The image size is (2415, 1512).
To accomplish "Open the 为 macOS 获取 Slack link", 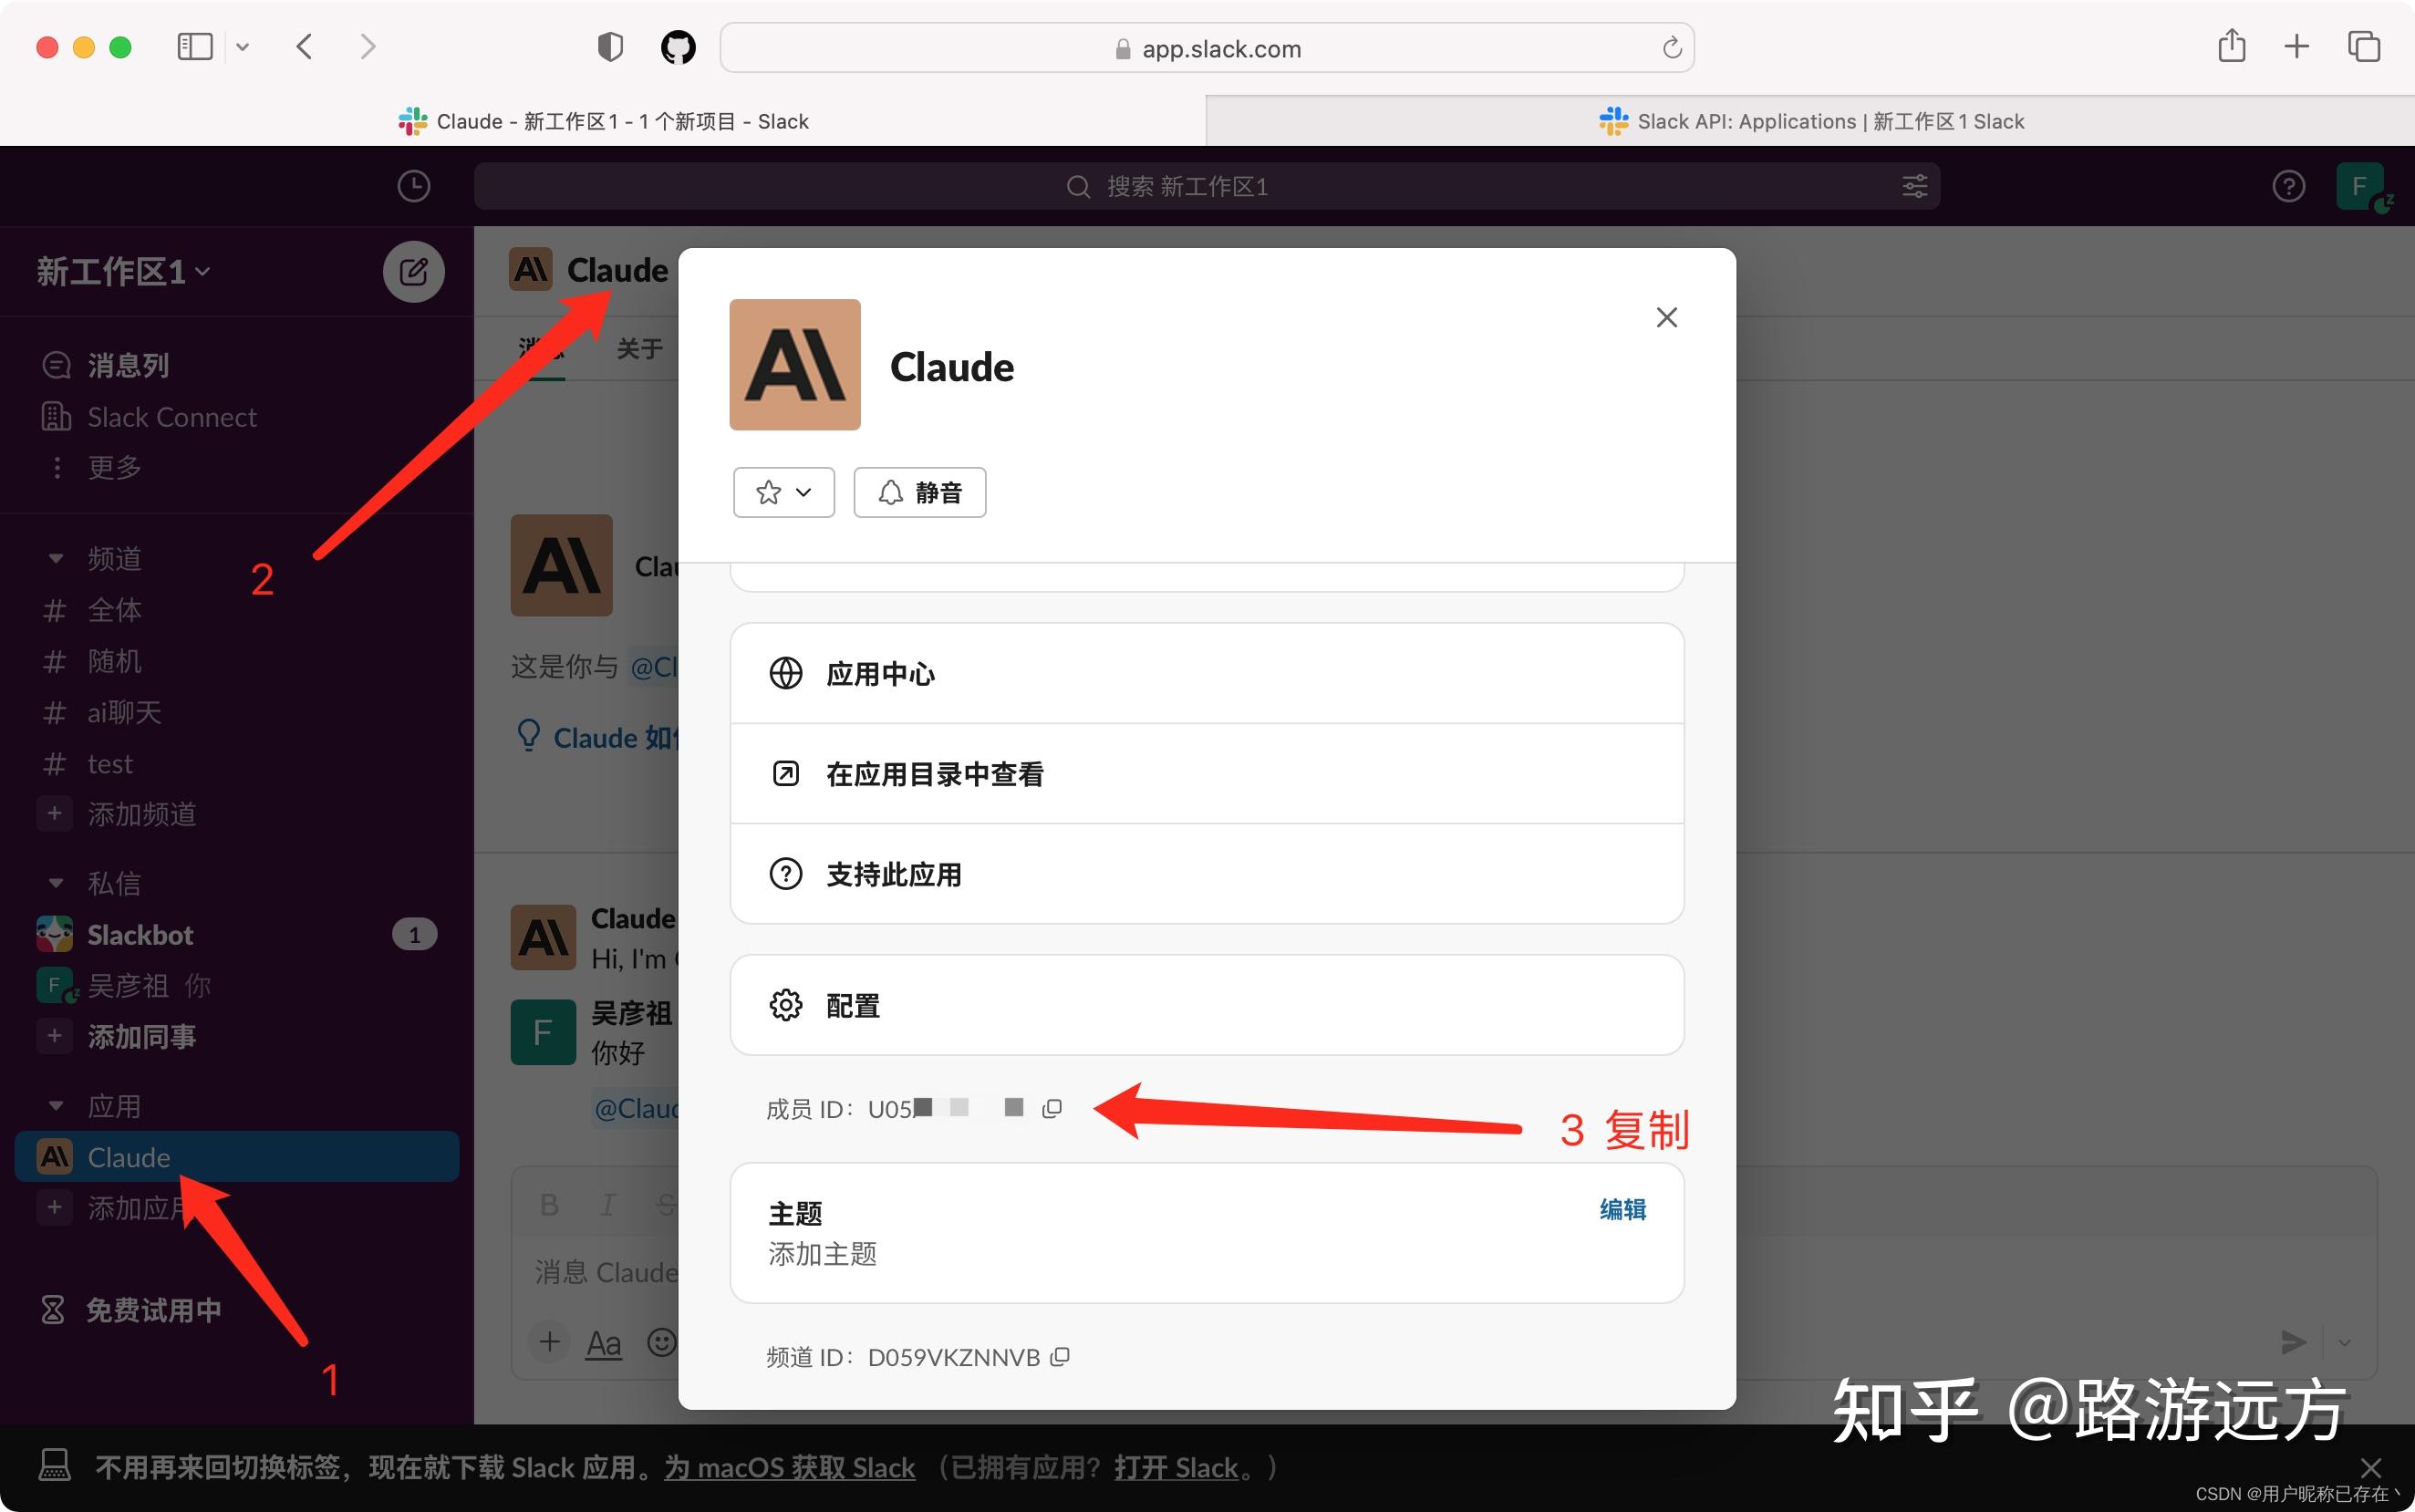I will pos(789,1466).
